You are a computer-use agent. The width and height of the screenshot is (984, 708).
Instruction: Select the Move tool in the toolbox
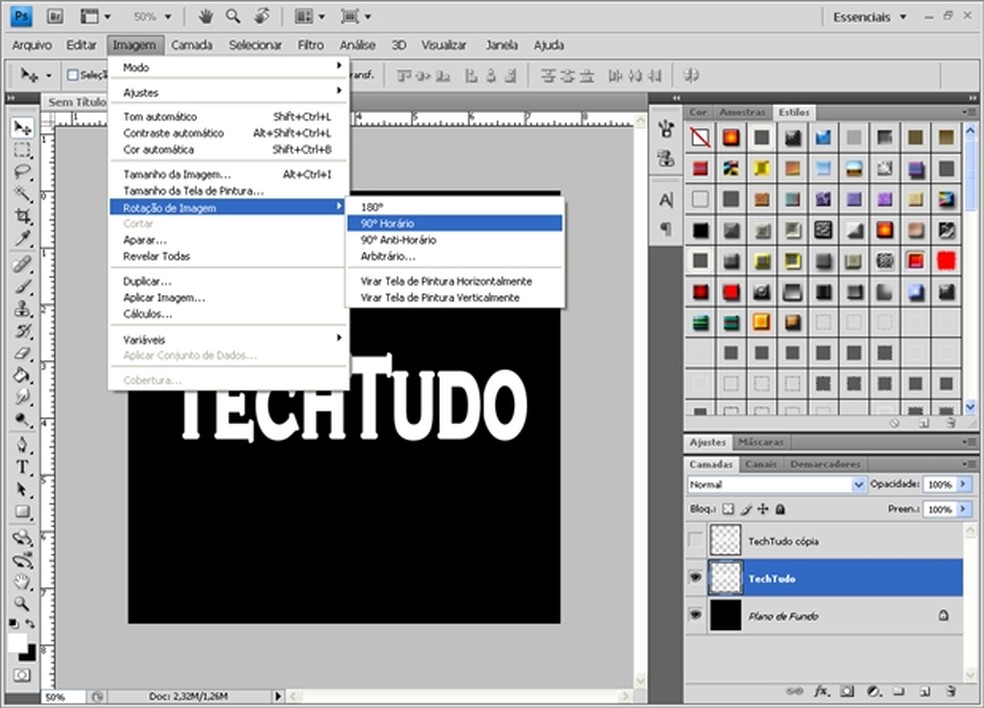coord(22,127)
